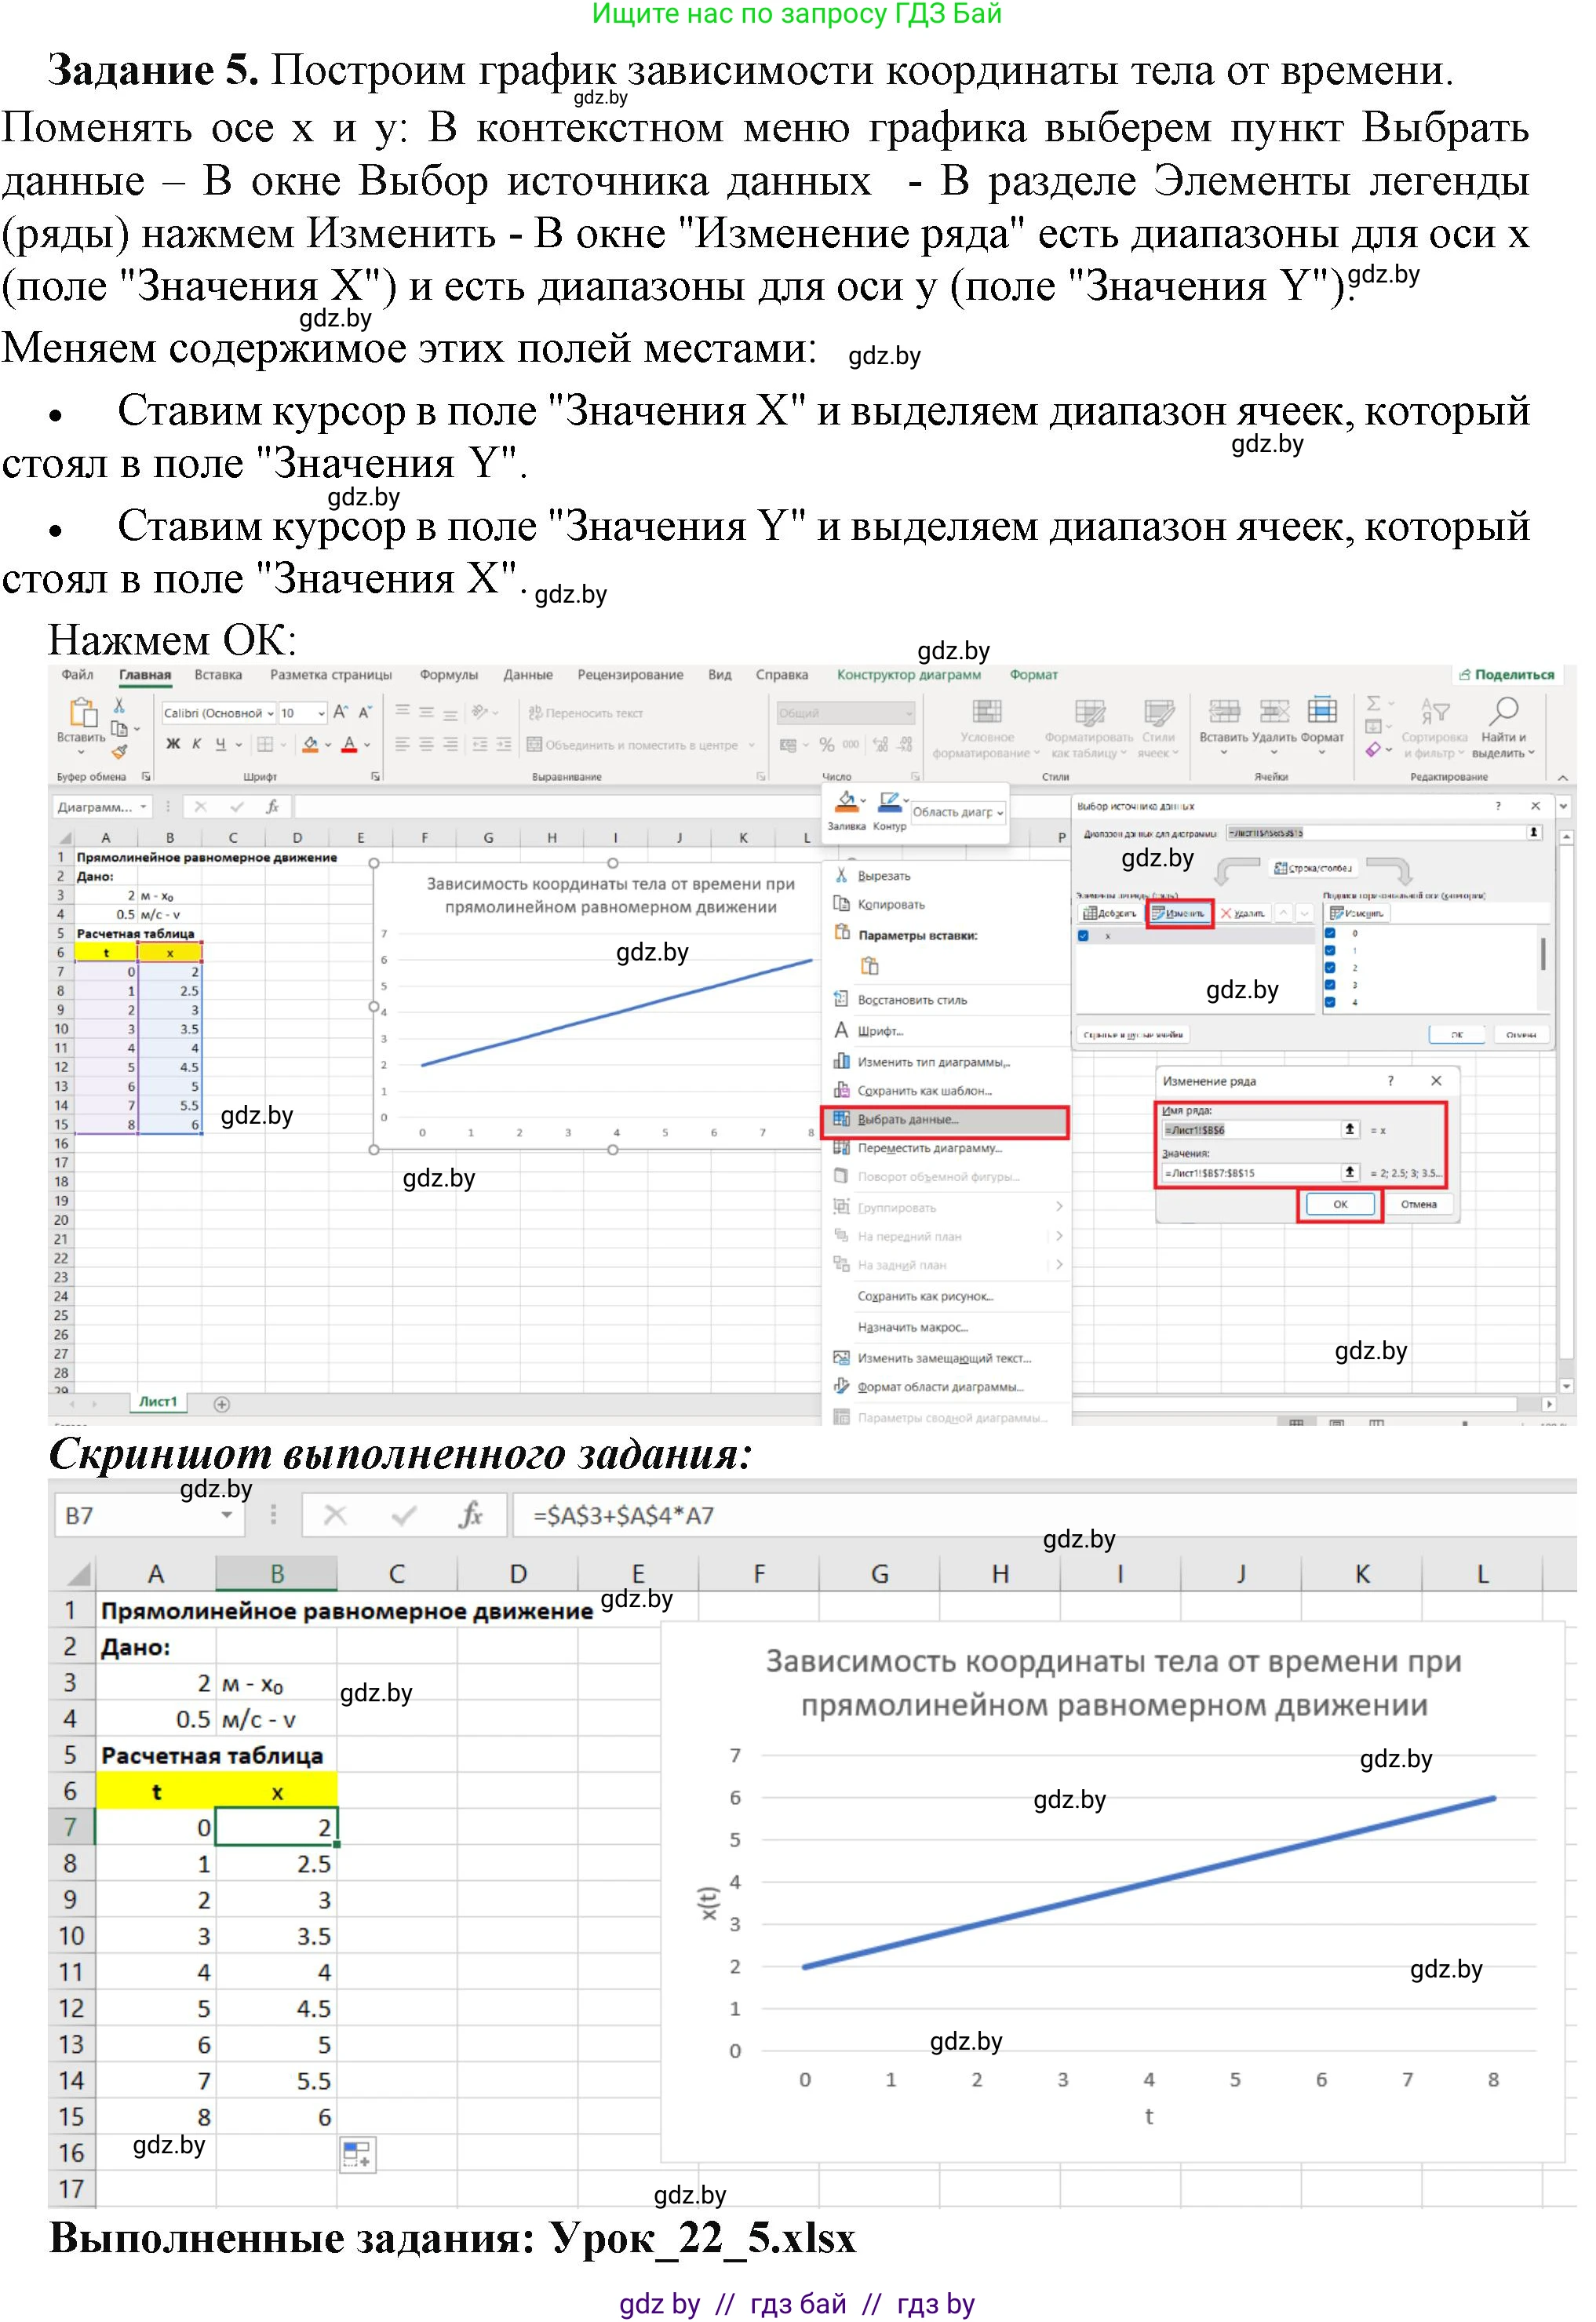
Task: Uncheck category 4 in axis labels list
Action: point(1330,1002)
